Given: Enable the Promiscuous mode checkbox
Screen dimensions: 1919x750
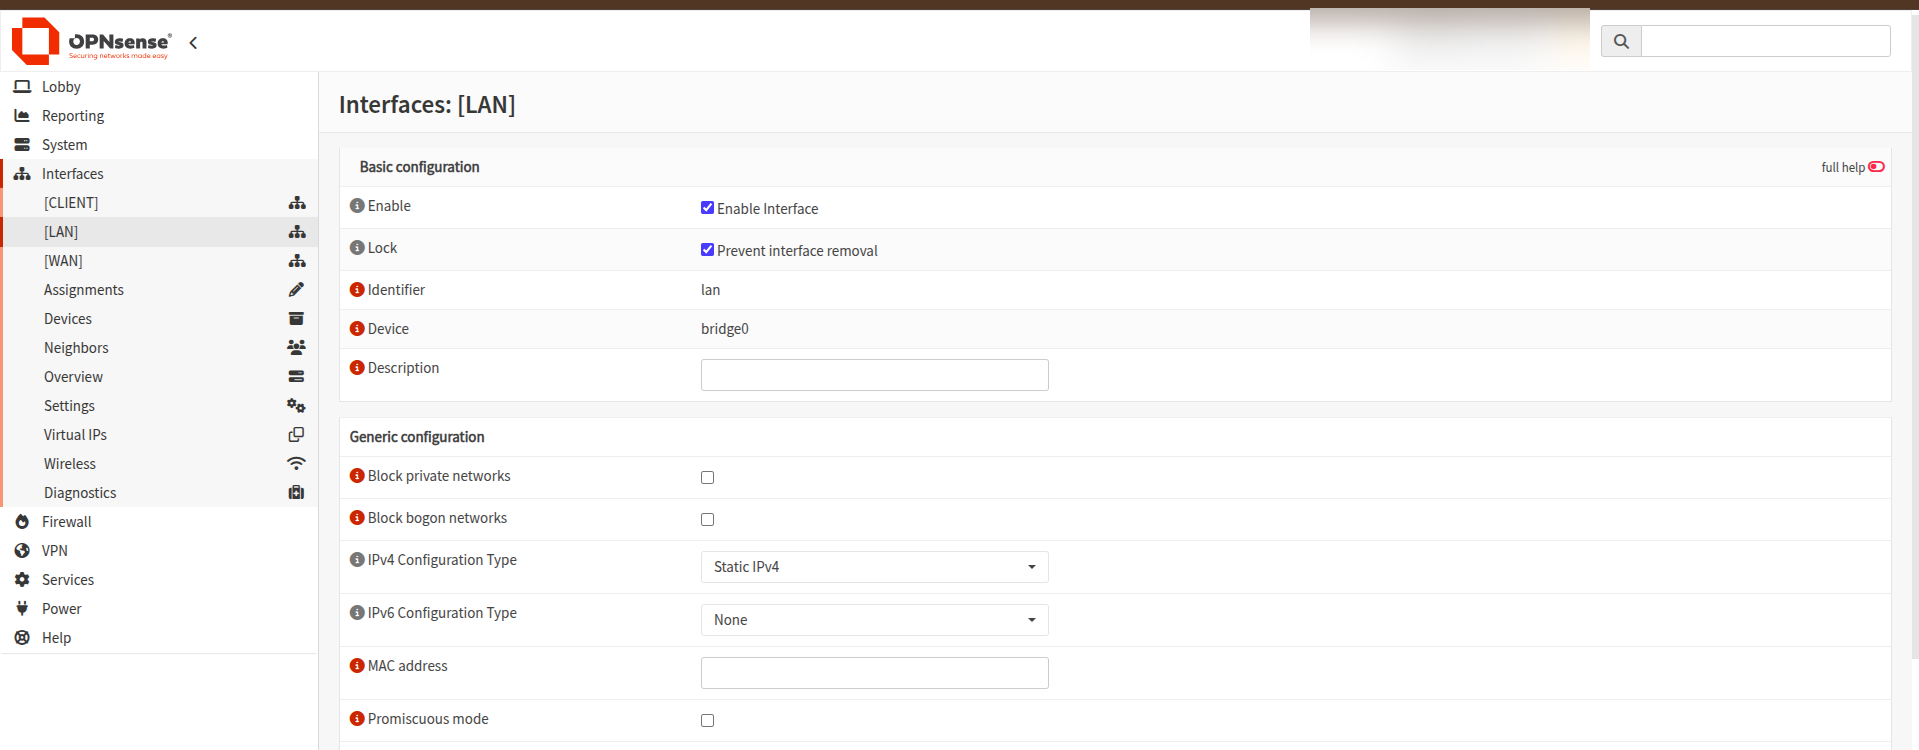Looking at the screenshot, I should point(707,721).
